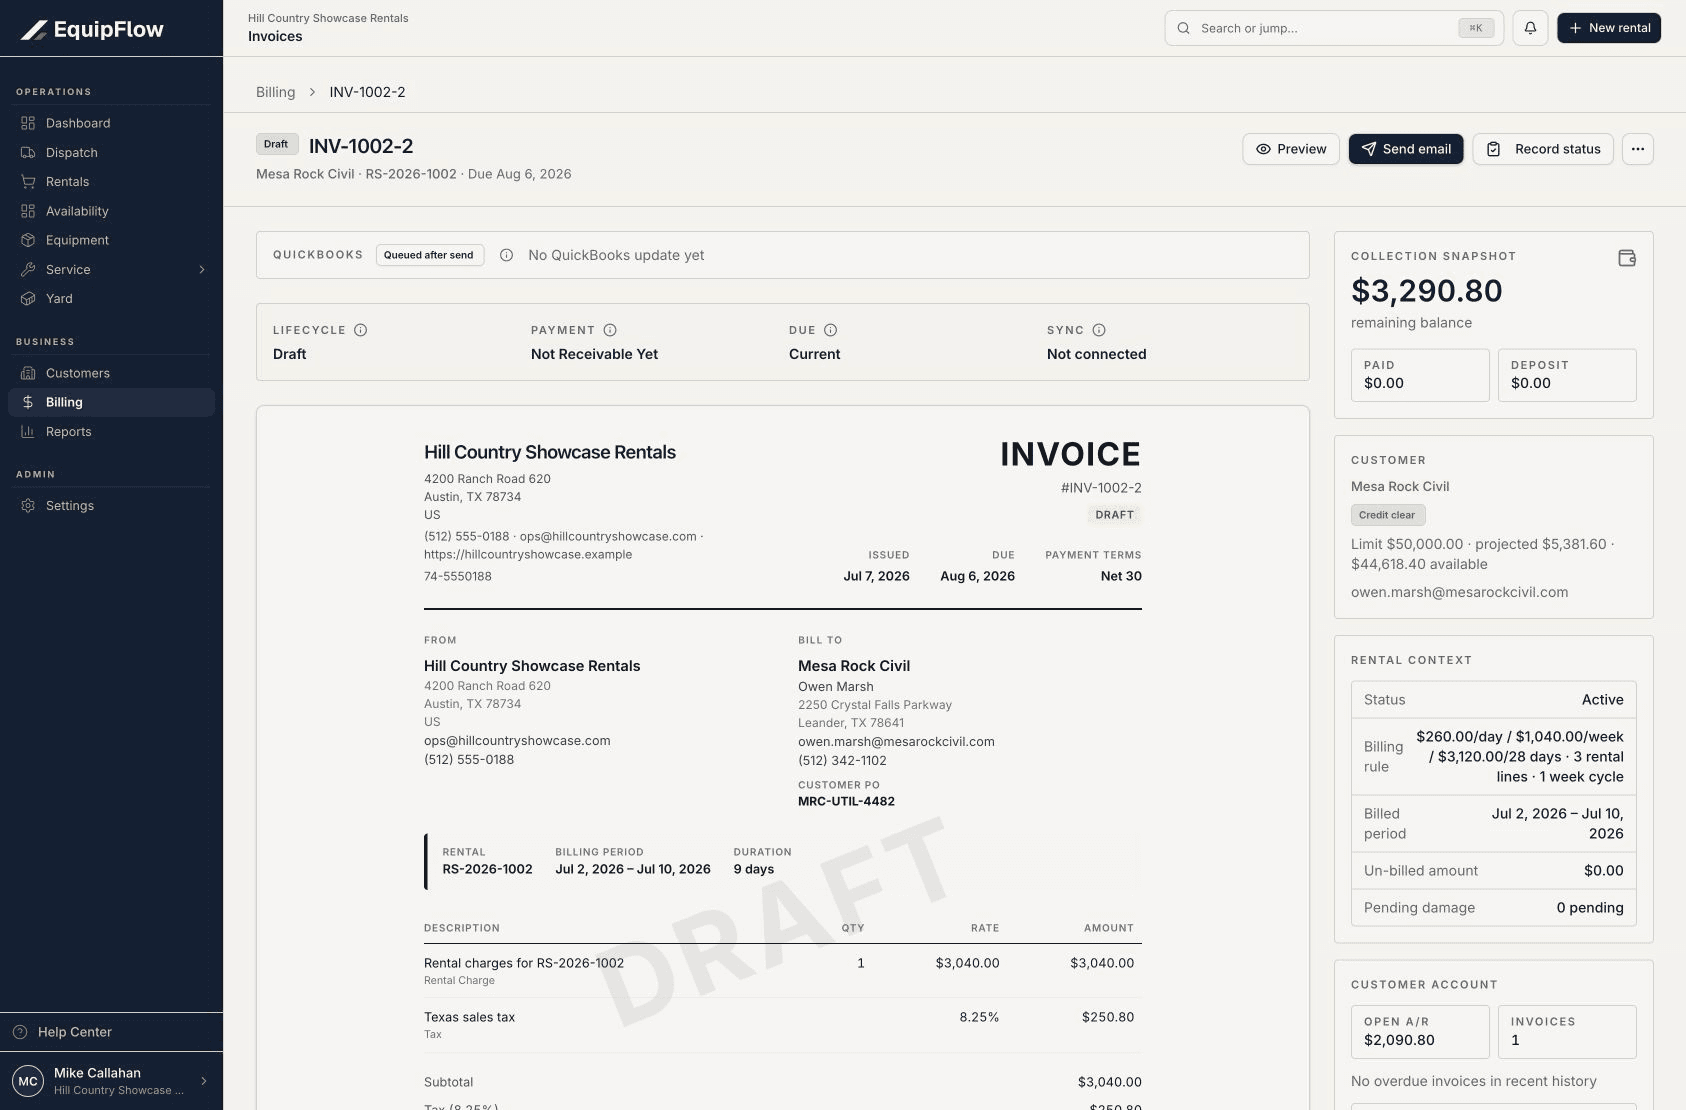Click the Payment info icon
The height and width of the screenshot is (1110, 1686).
click(x=610, y=330)
